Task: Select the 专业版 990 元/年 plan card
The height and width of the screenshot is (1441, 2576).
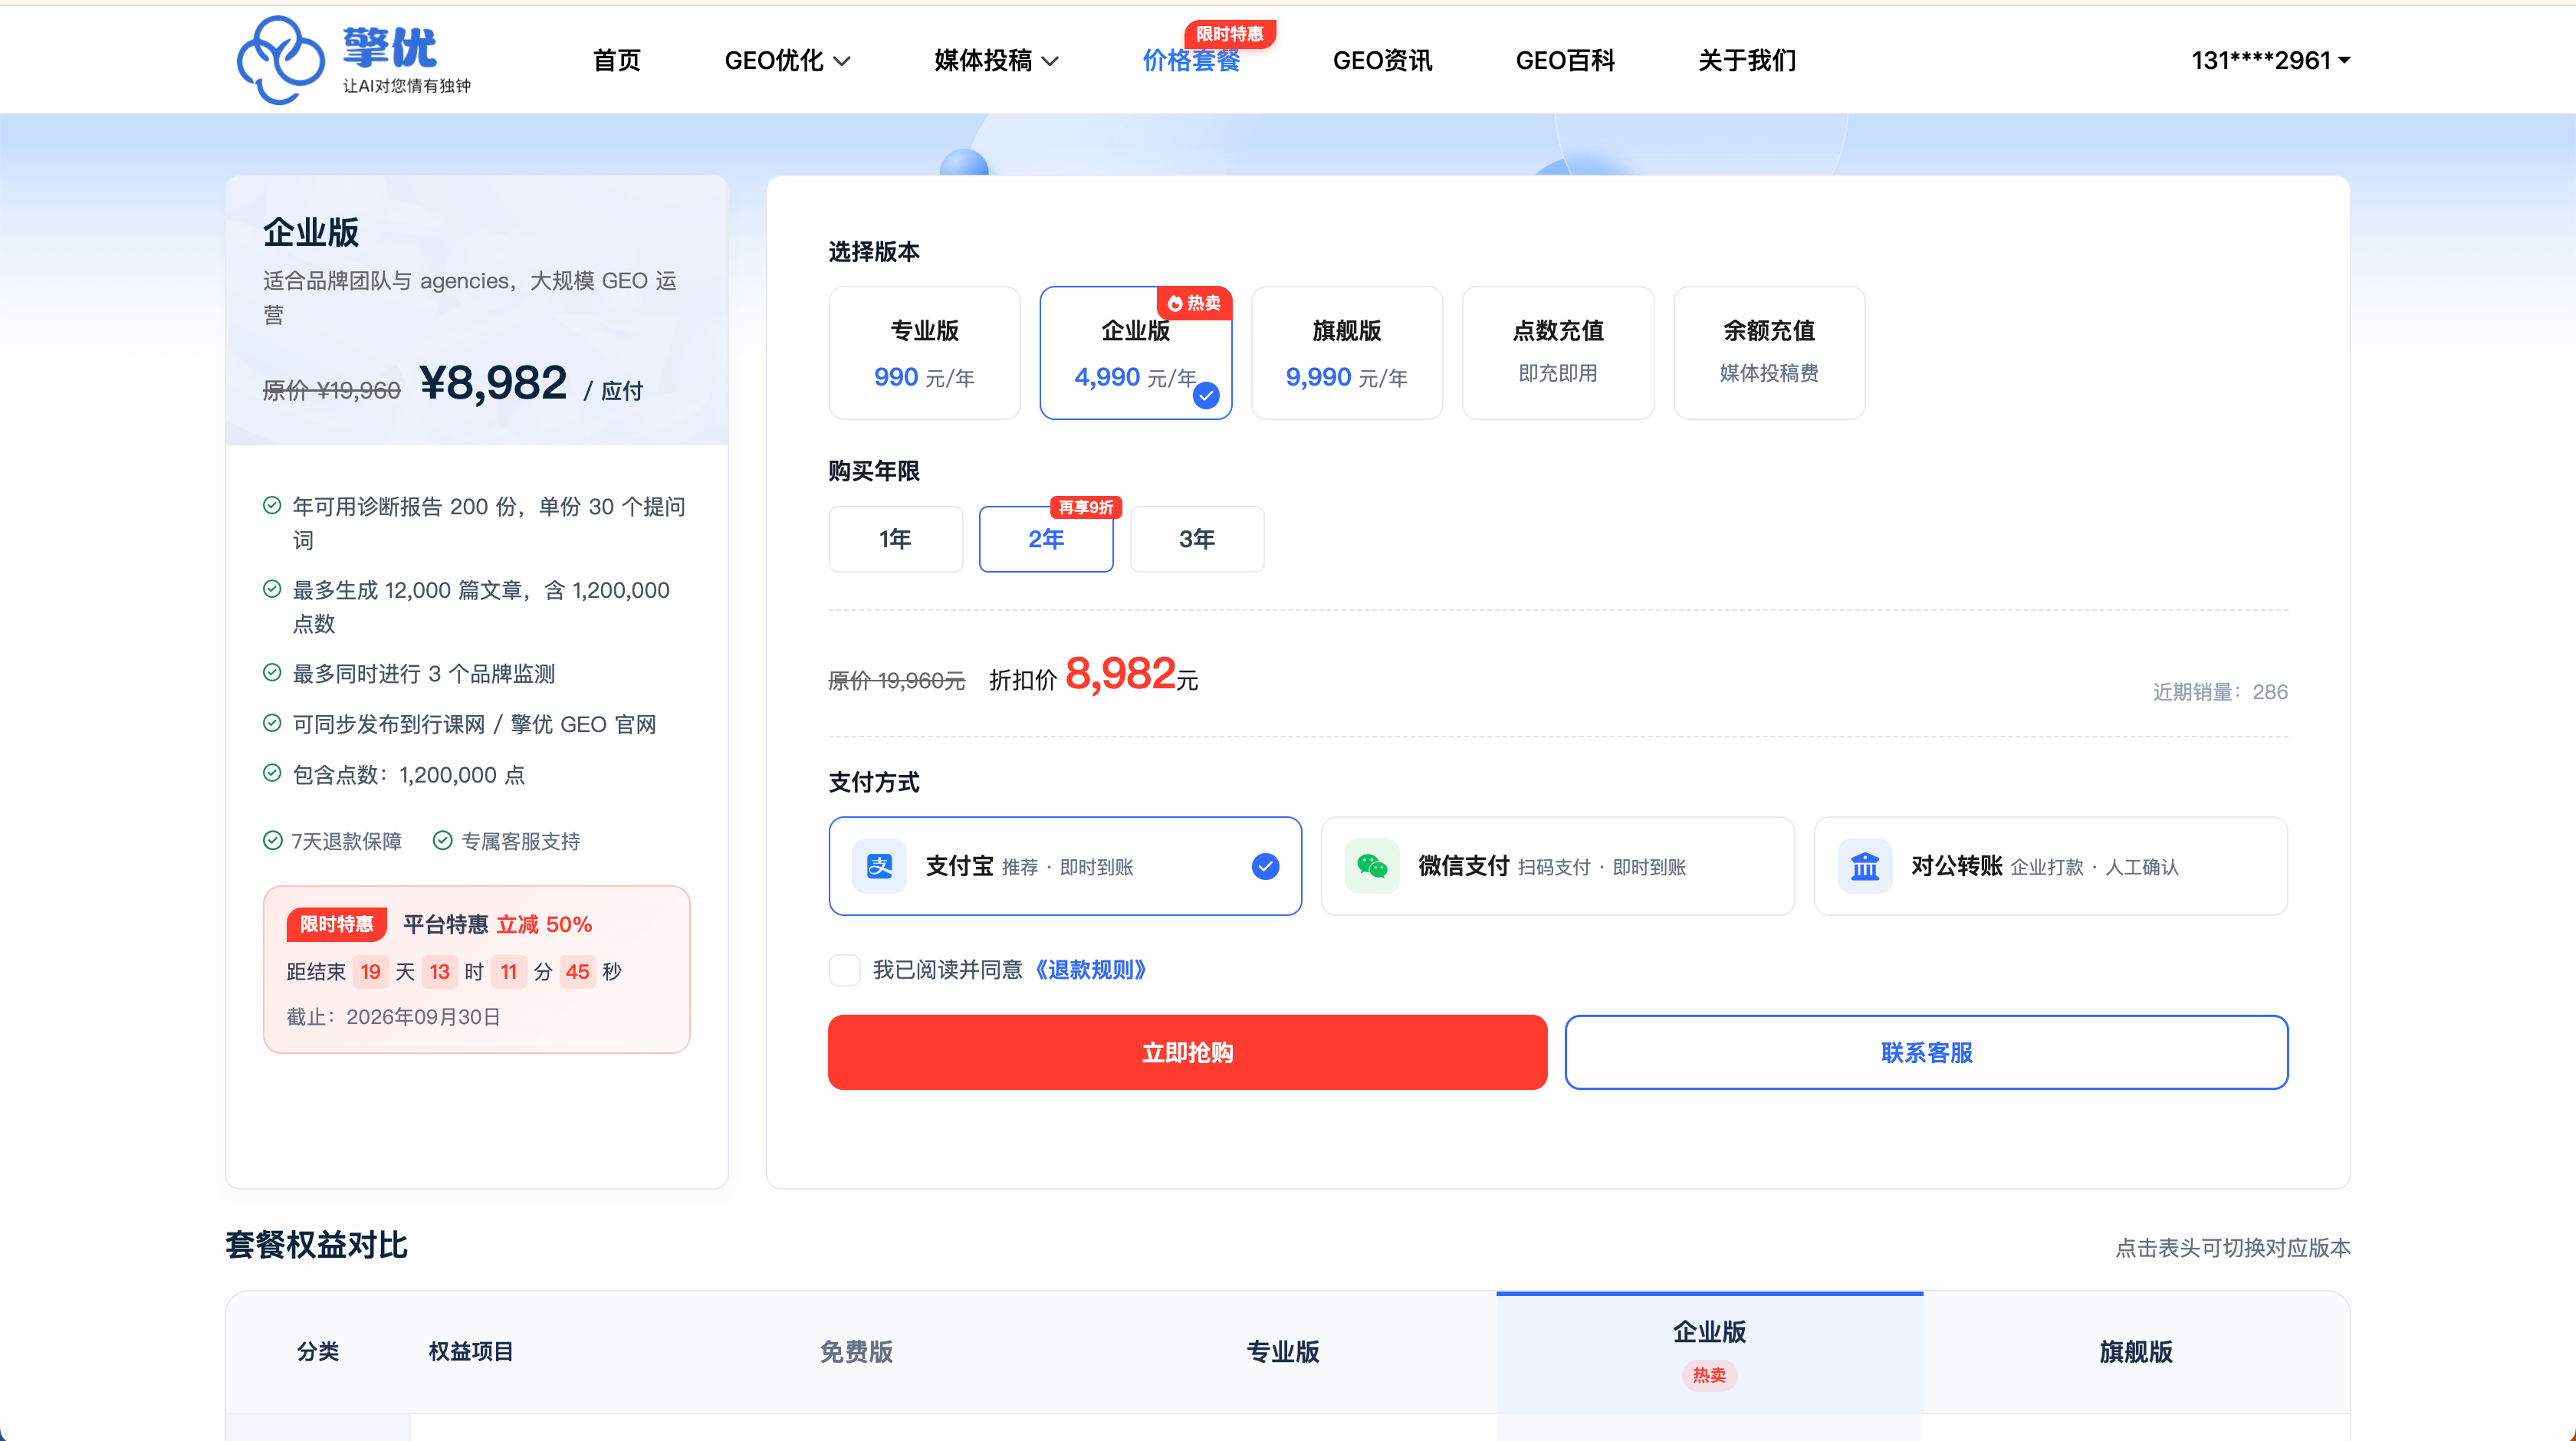Action: [x=924, y=353]
